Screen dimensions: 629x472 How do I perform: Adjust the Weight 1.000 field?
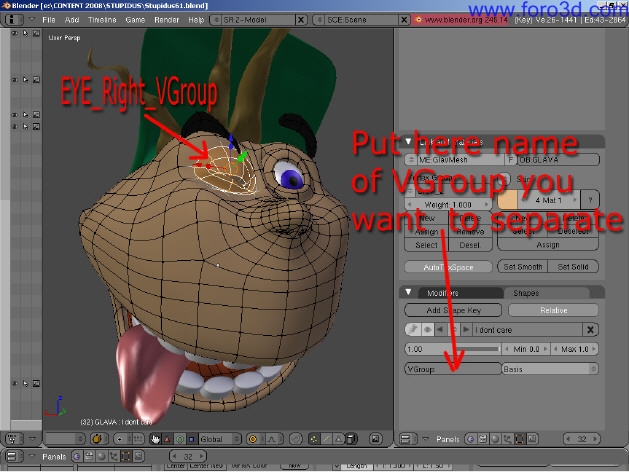click(448, 205)
